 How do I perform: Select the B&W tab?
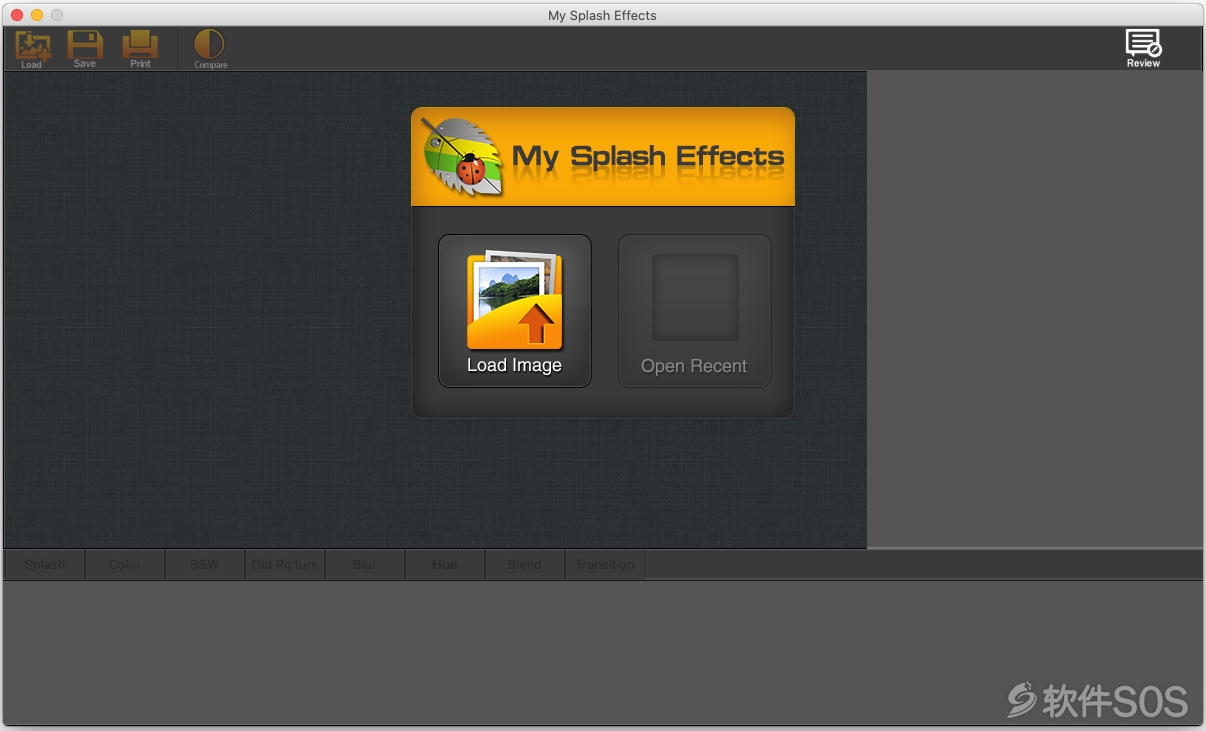pyautogui.click(x=205, y=564)
